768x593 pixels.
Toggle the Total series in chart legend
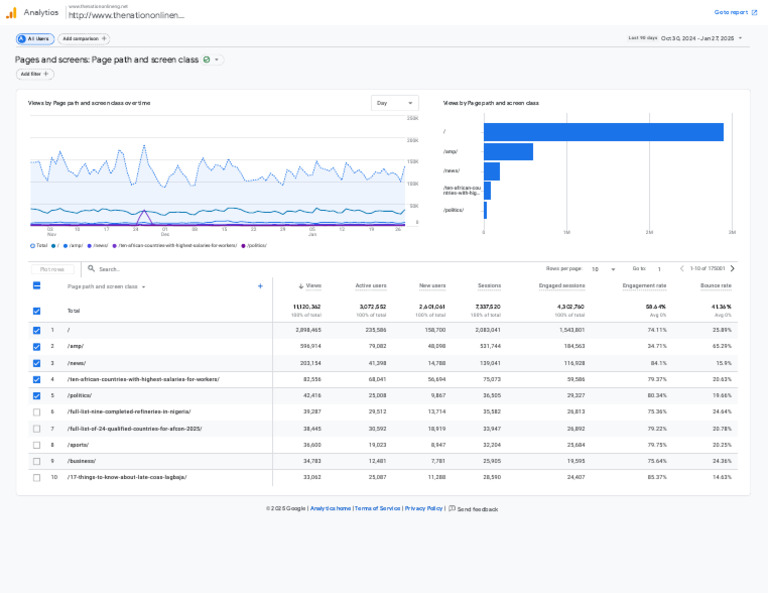(39, 245)
